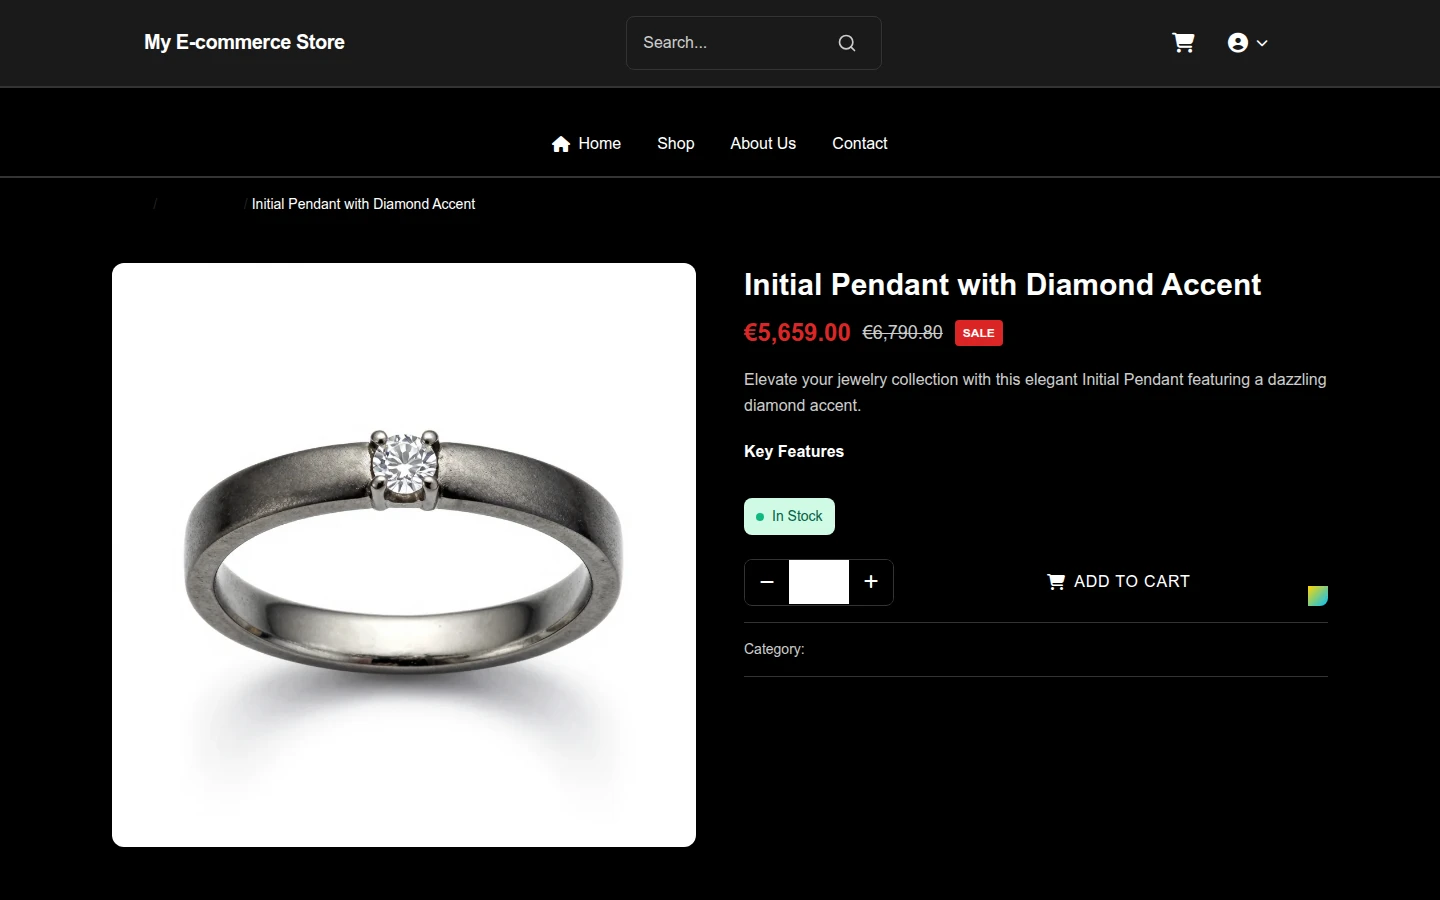Click the house icon beside Home
The height and width of the screenshot is (900, 1440).
pos(561,144)
